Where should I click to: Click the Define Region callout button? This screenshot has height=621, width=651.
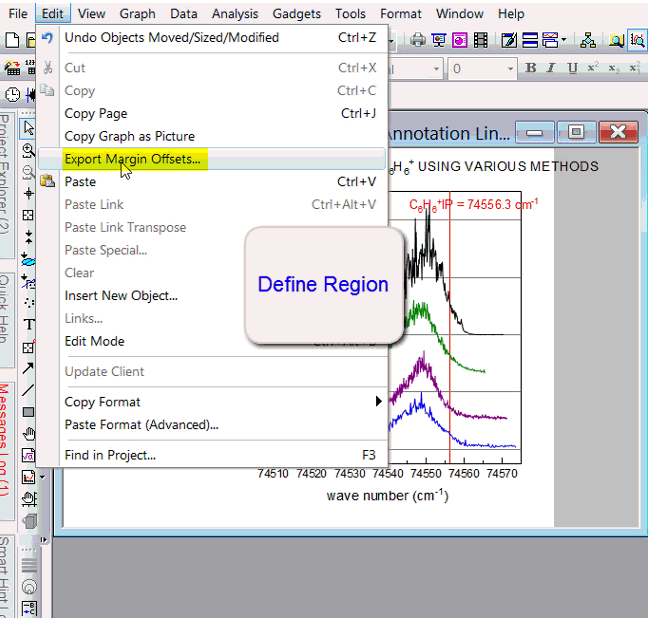[x=324, y=285]
